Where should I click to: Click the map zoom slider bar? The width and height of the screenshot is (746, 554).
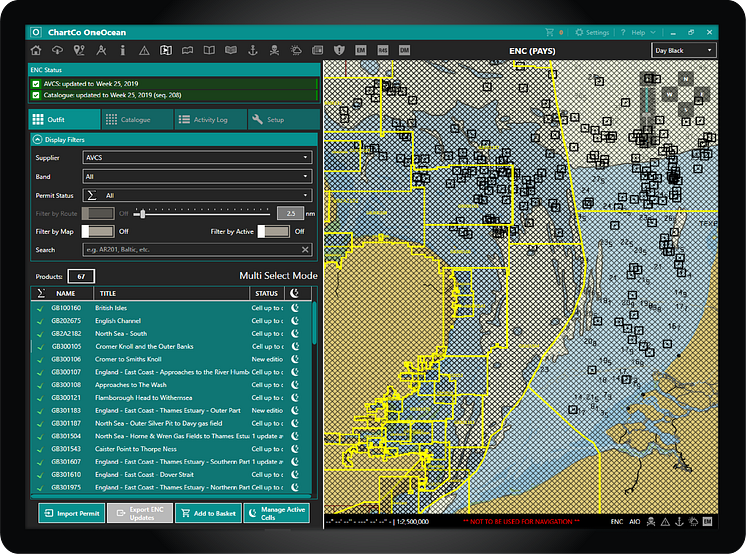(x=647, y=99)
